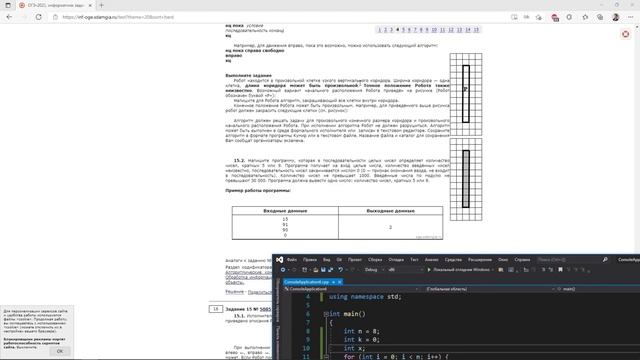The height and width of the screenshot is (360, 640).
Task: Click the bookmark icon in Visual Studio toolbar
Action: (560, 270)
